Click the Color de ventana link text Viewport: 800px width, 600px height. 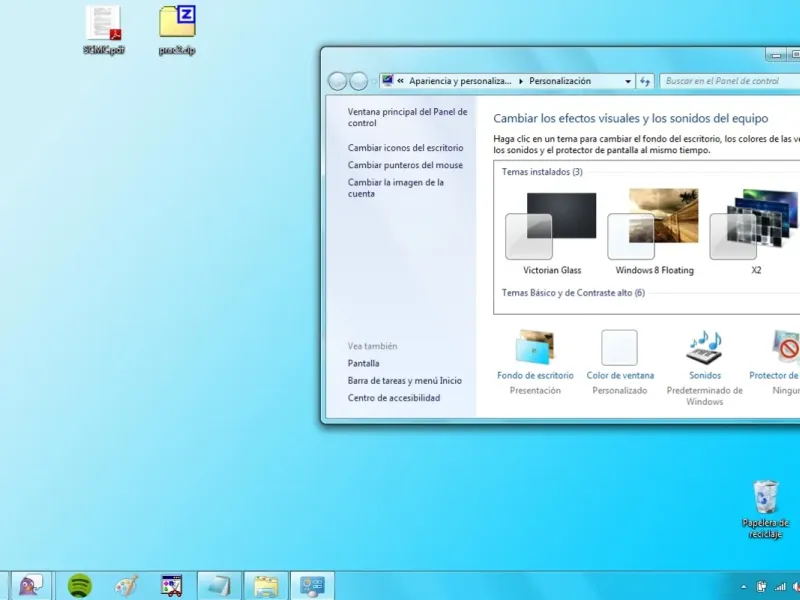point(620,376)
